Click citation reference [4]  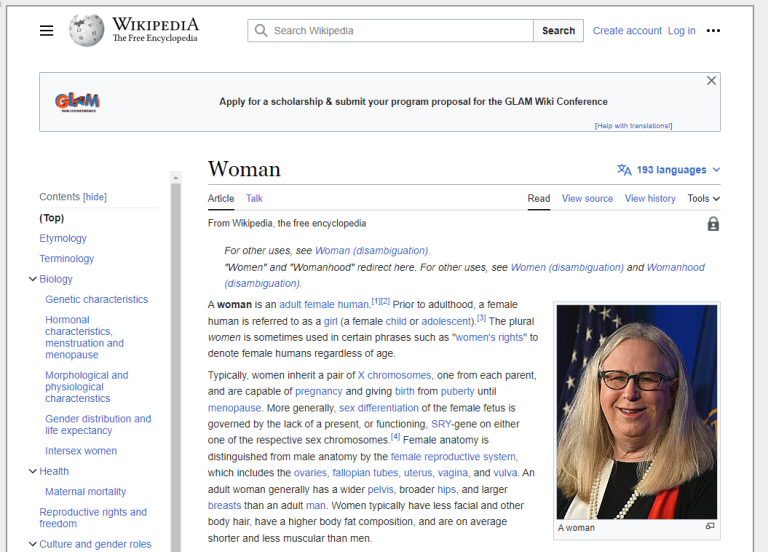pos(395,436)
